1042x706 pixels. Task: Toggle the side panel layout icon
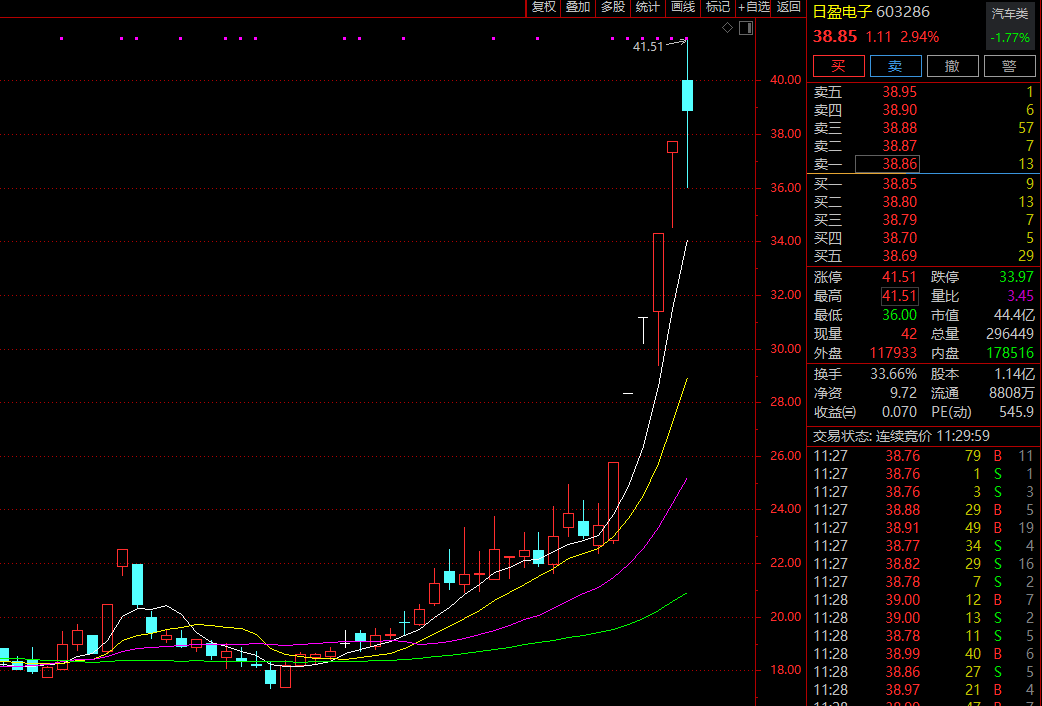click(x=745, y=28)
